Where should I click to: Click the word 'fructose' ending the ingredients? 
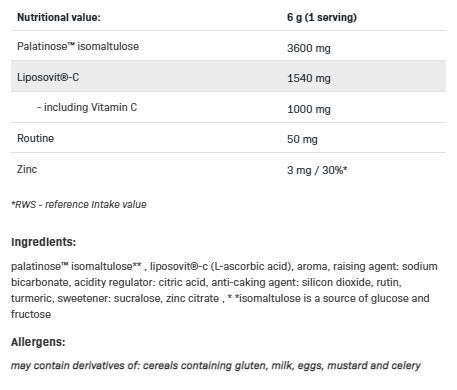click(31, 314)
